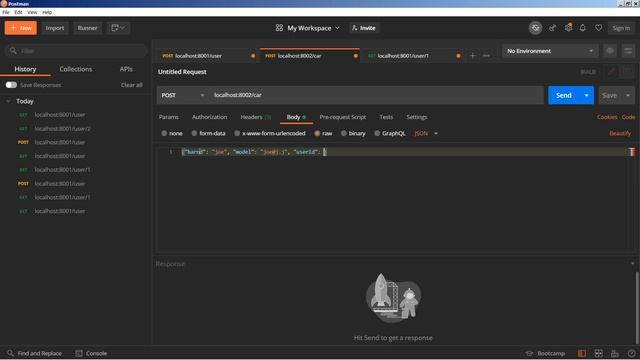Open new window icon next to Runner
Image resolution: width=640 pixels, height=360 pixels.
pyautogui.click(x=118, y=28)
